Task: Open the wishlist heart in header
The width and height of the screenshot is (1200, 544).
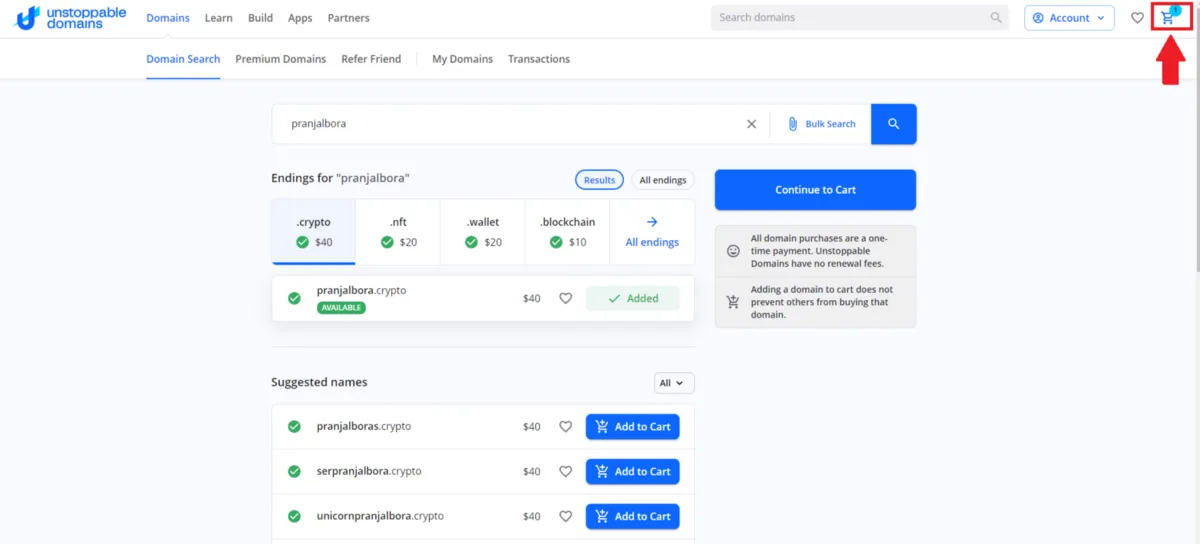Action: pos(1137,18)
